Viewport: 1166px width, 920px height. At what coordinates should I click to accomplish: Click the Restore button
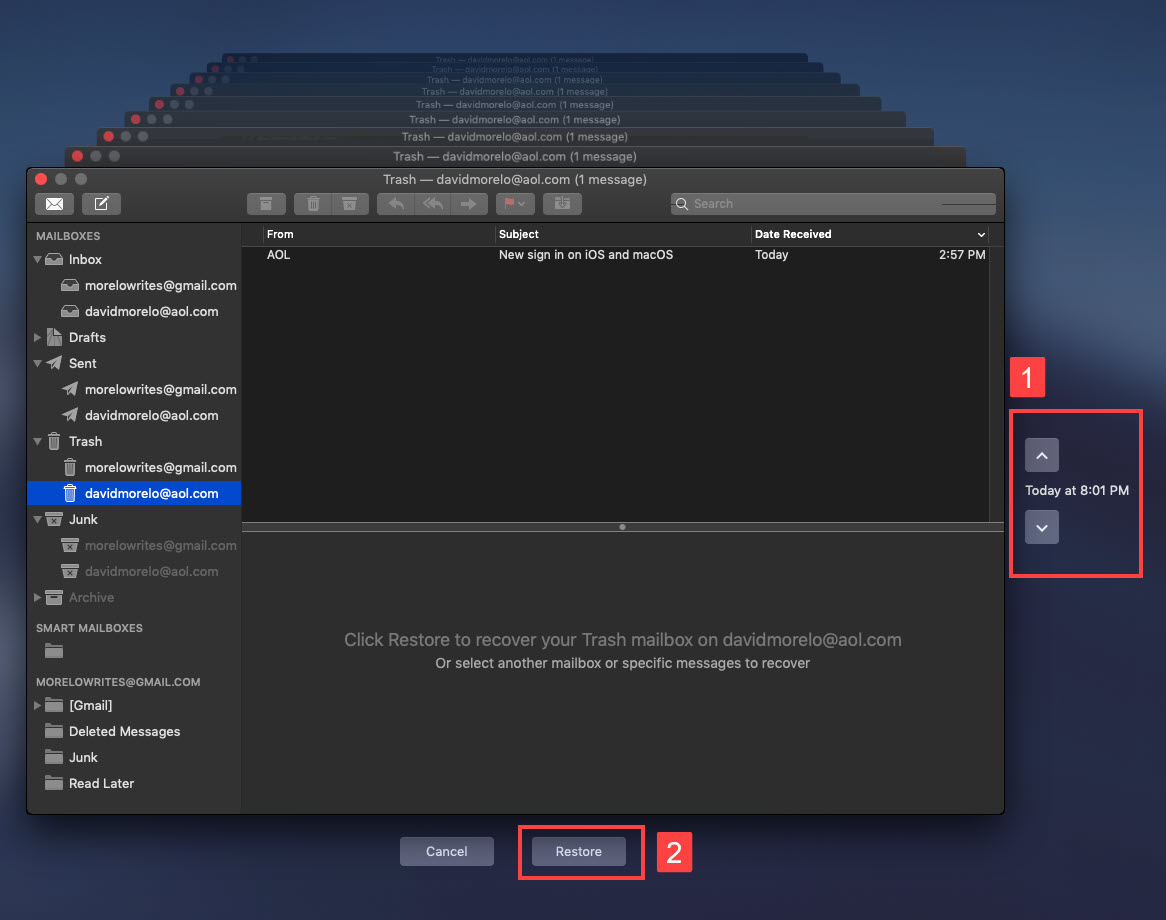click(579, 852)
